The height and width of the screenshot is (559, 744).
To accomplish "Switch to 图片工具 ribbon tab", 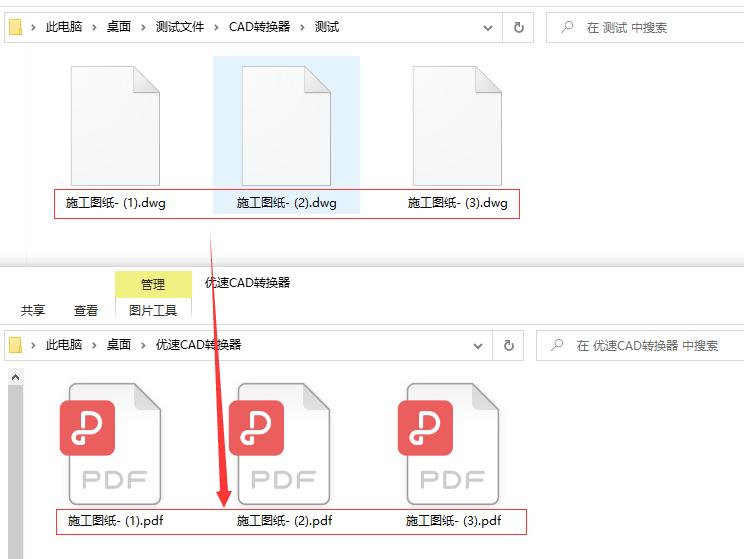I will [x=153, y=310].
